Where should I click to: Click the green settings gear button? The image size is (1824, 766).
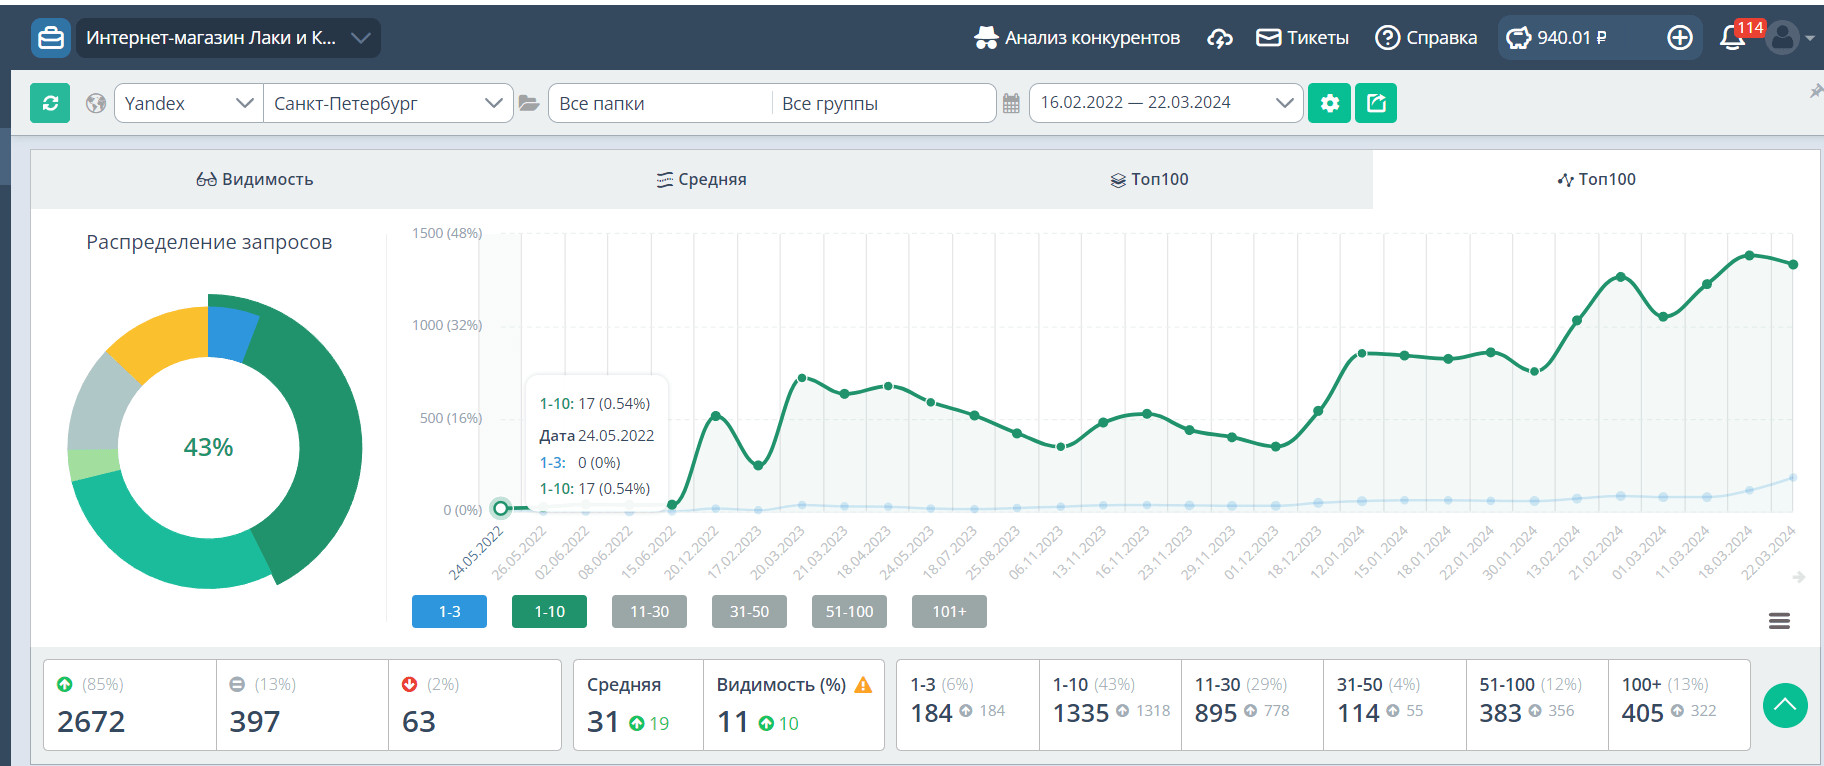pyautogui.click(x=1329, y=103)
